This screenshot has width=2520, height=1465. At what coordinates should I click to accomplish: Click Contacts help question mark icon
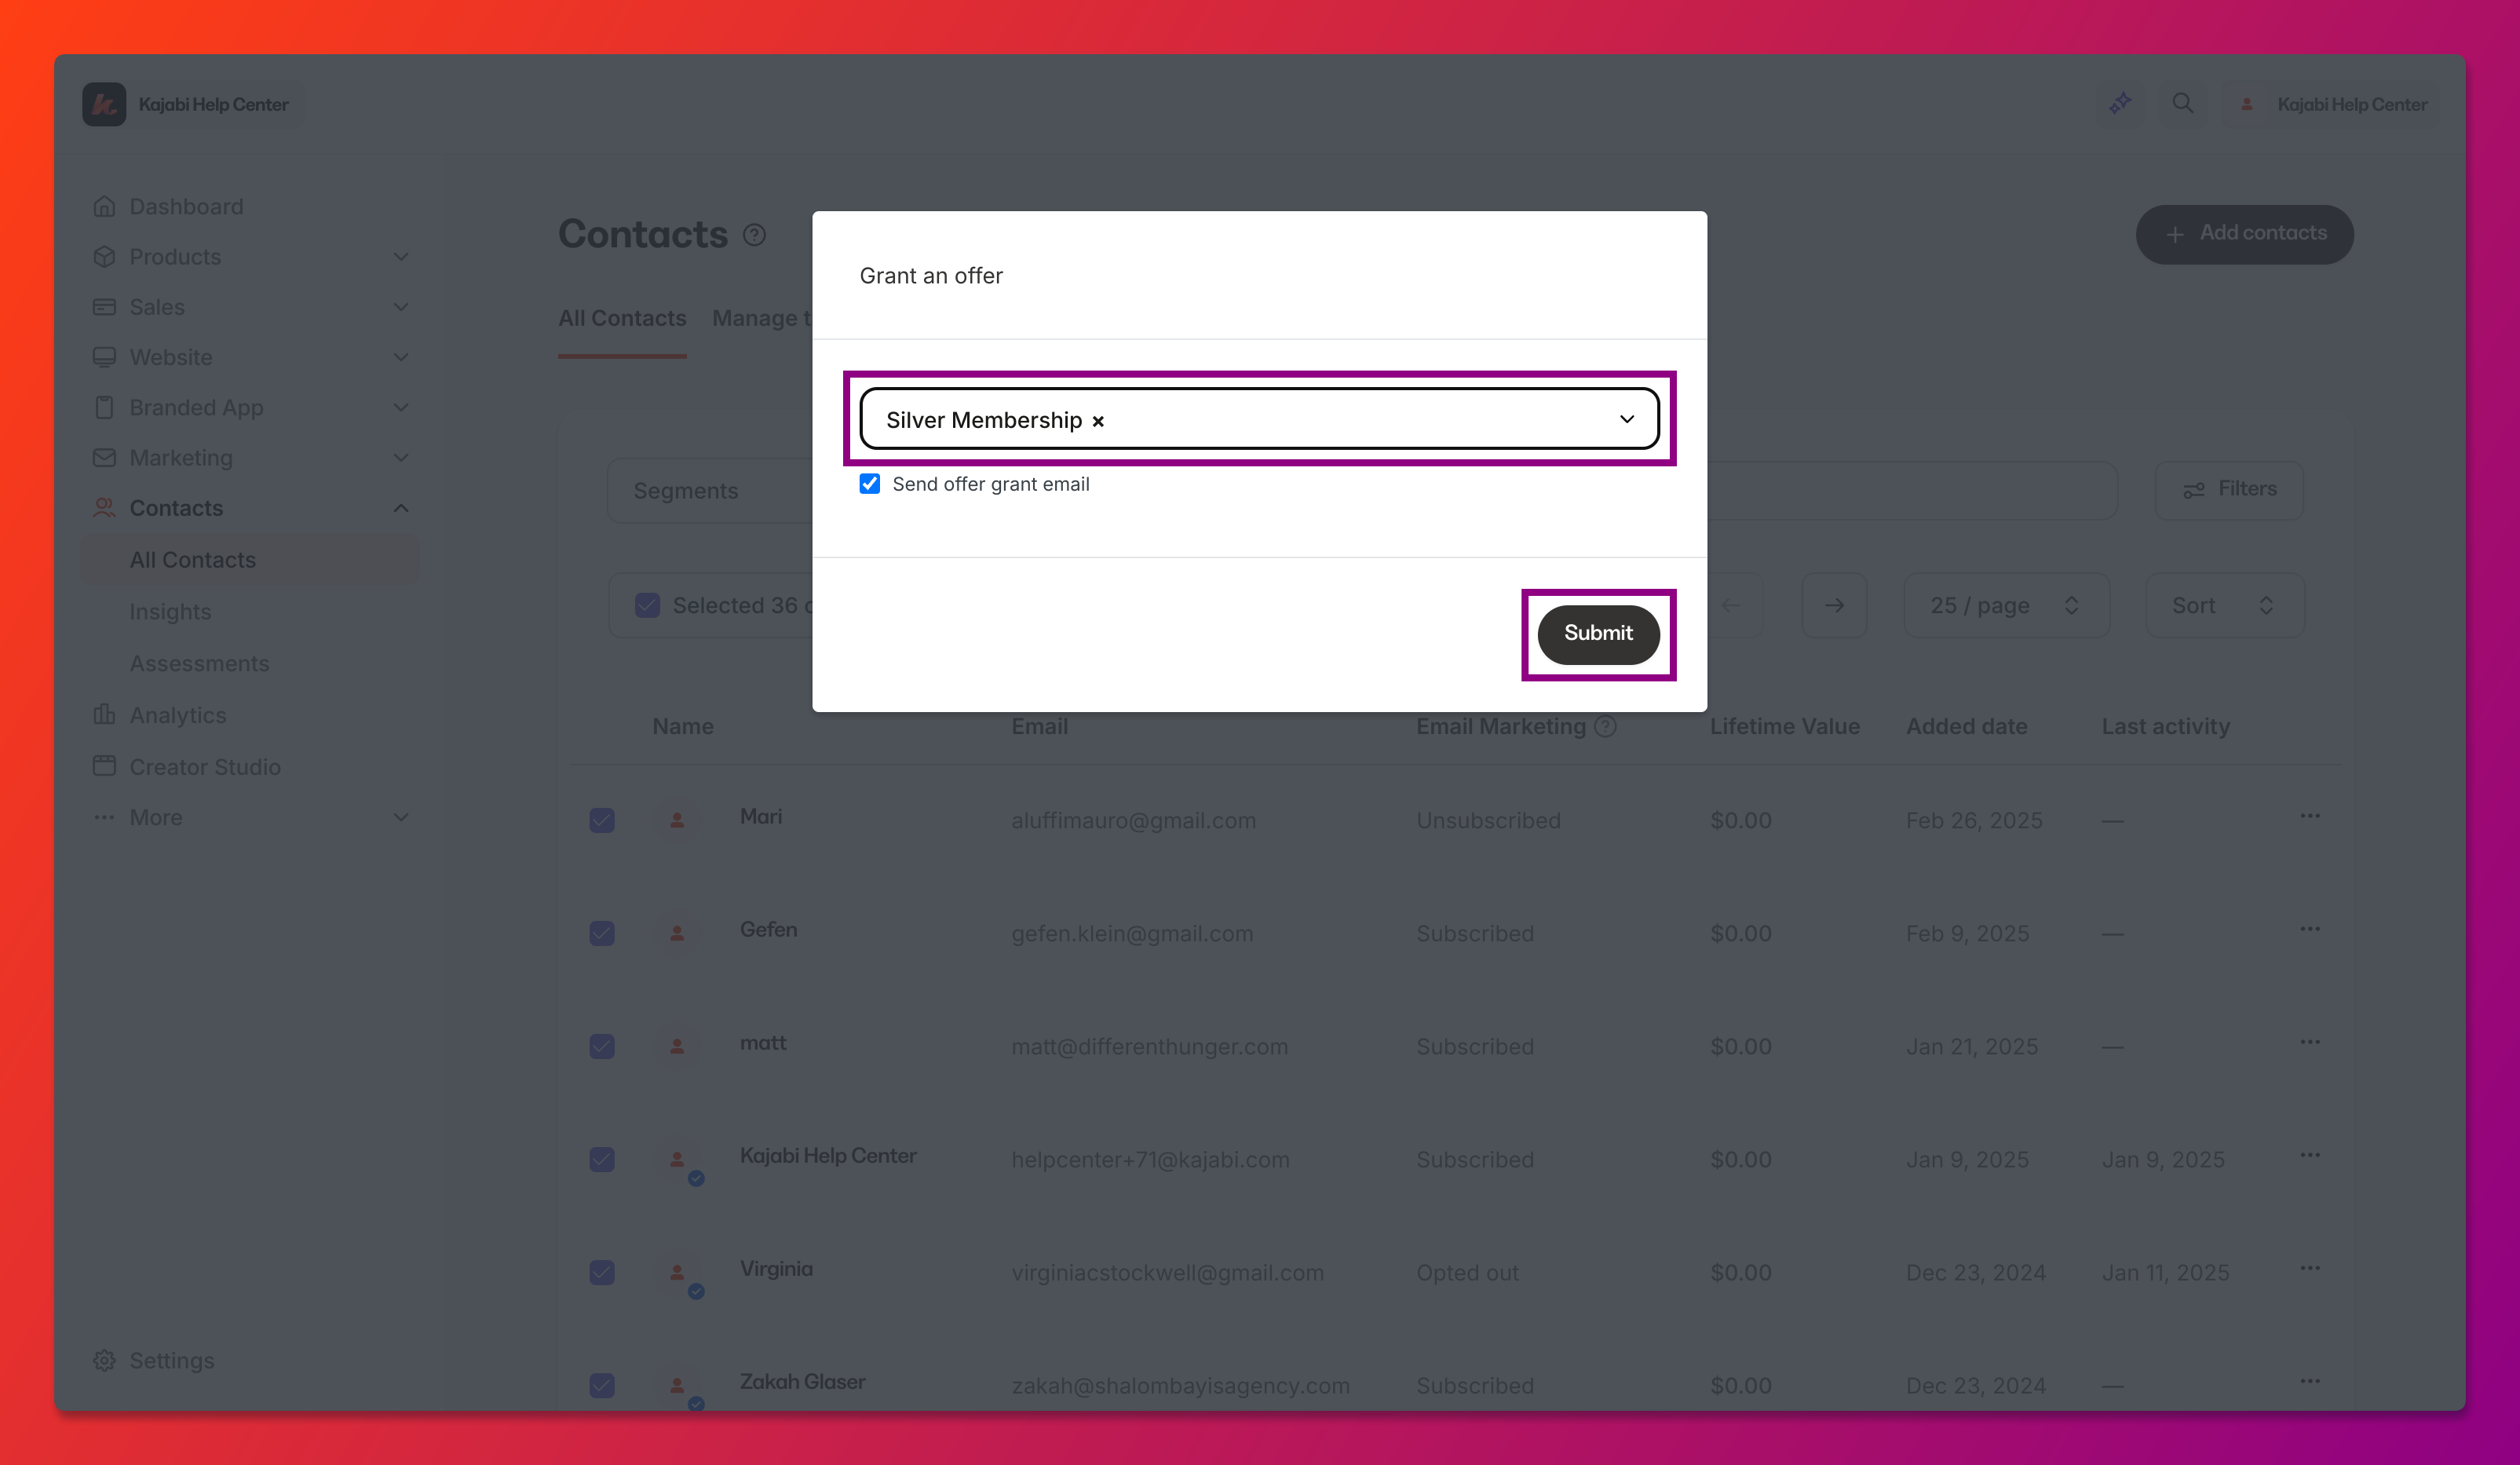tap(754, 235)
